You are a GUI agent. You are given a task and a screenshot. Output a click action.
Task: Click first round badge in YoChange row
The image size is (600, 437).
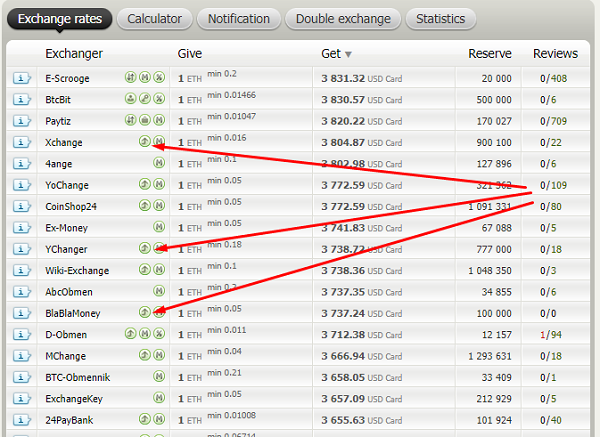click(145, 184)
